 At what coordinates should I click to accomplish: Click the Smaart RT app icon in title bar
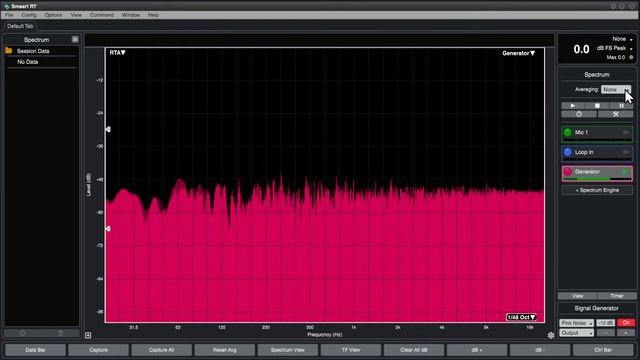coord(7,6)
